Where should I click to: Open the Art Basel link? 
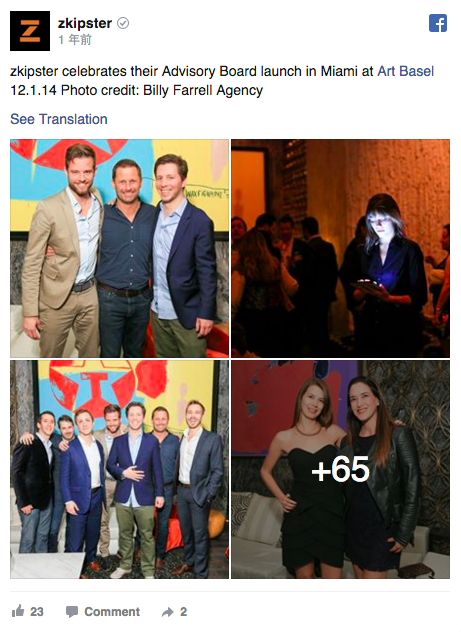point(405,71)
